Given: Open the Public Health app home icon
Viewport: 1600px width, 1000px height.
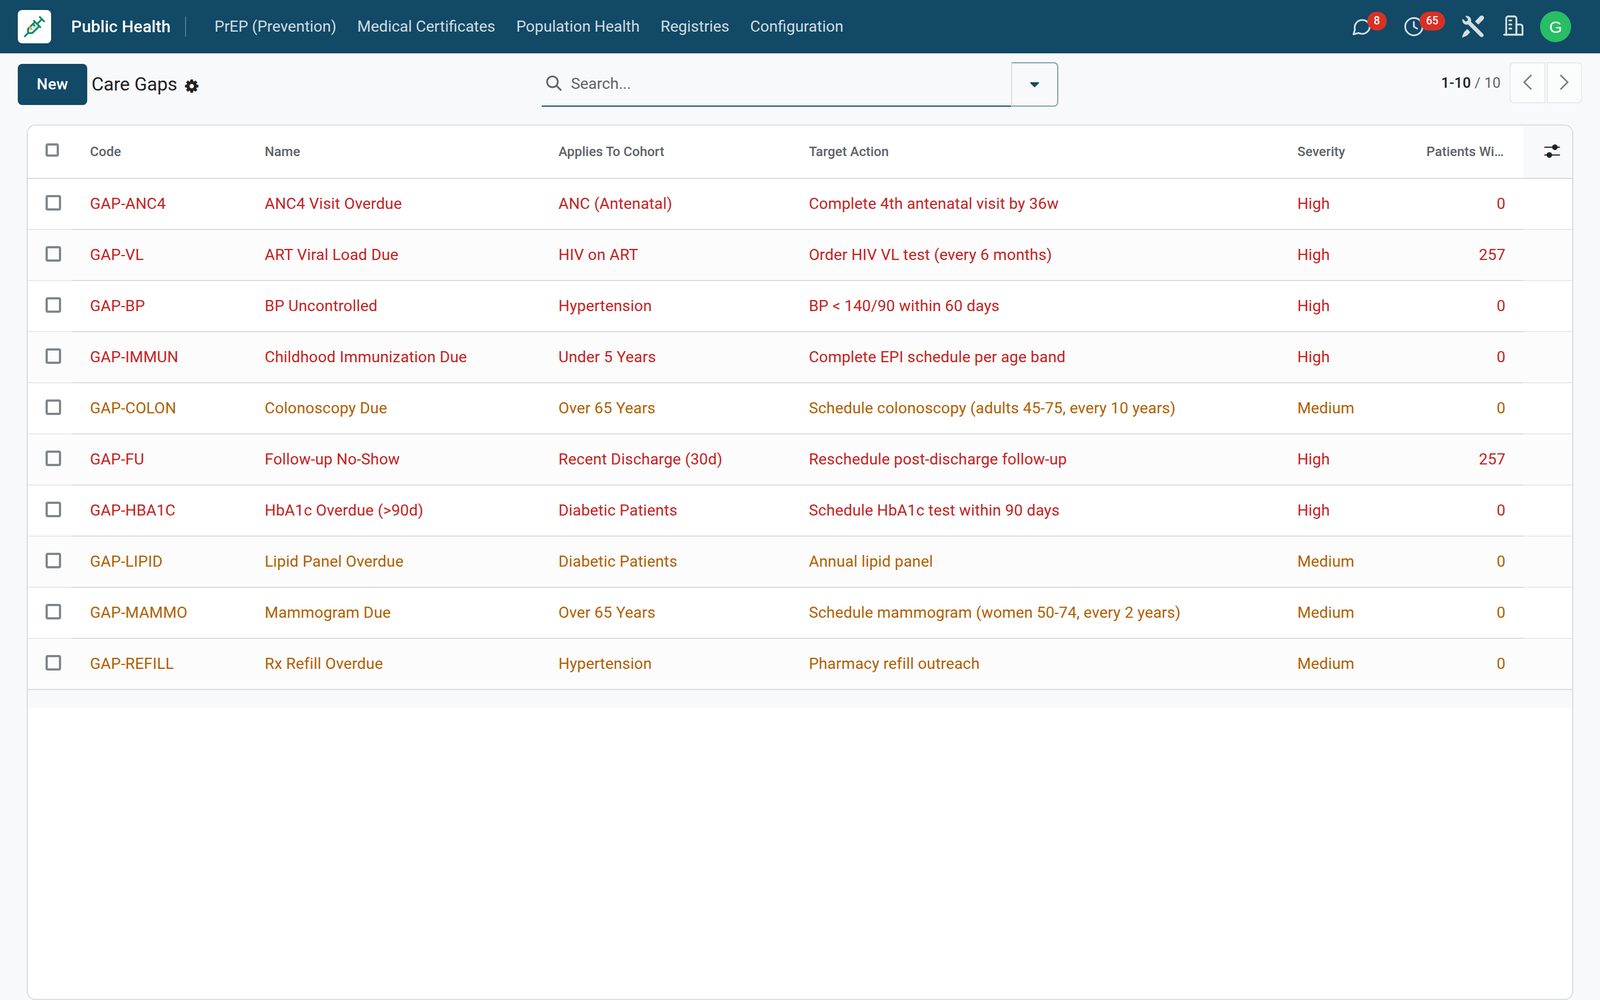Looking at the screenshot, I should [x=35, y=27].
